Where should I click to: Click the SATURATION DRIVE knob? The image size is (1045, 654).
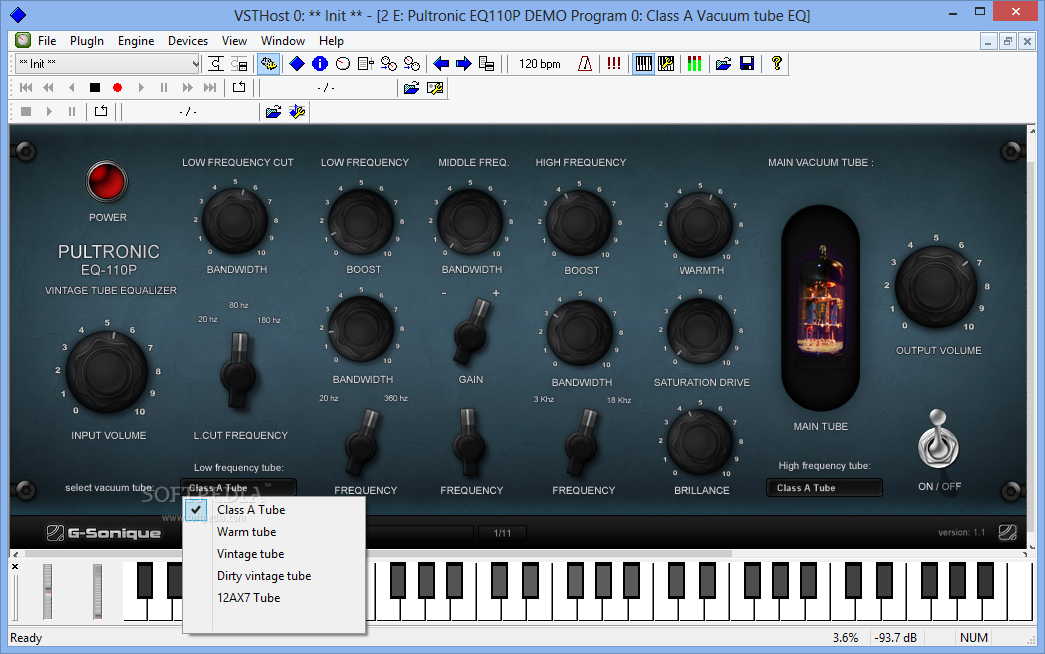tap(700, 331)
